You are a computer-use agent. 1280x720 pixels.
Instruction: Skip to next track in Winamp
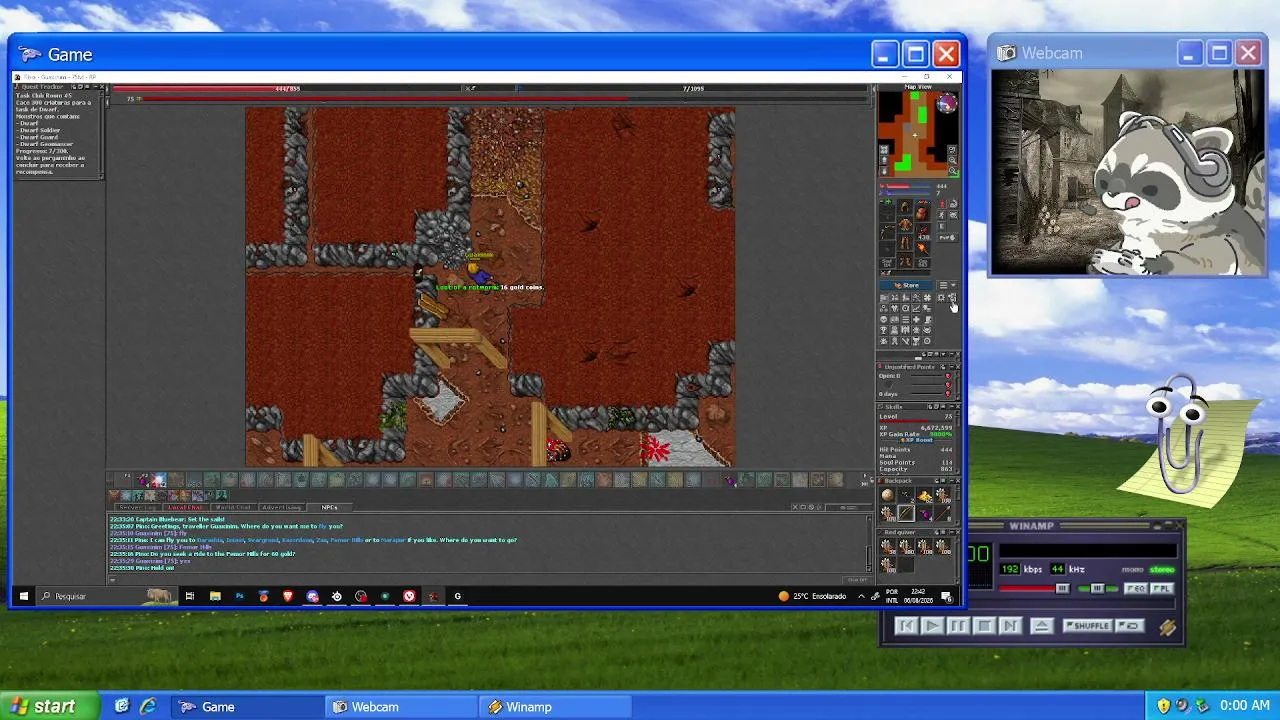click(x=1011, y=626)
